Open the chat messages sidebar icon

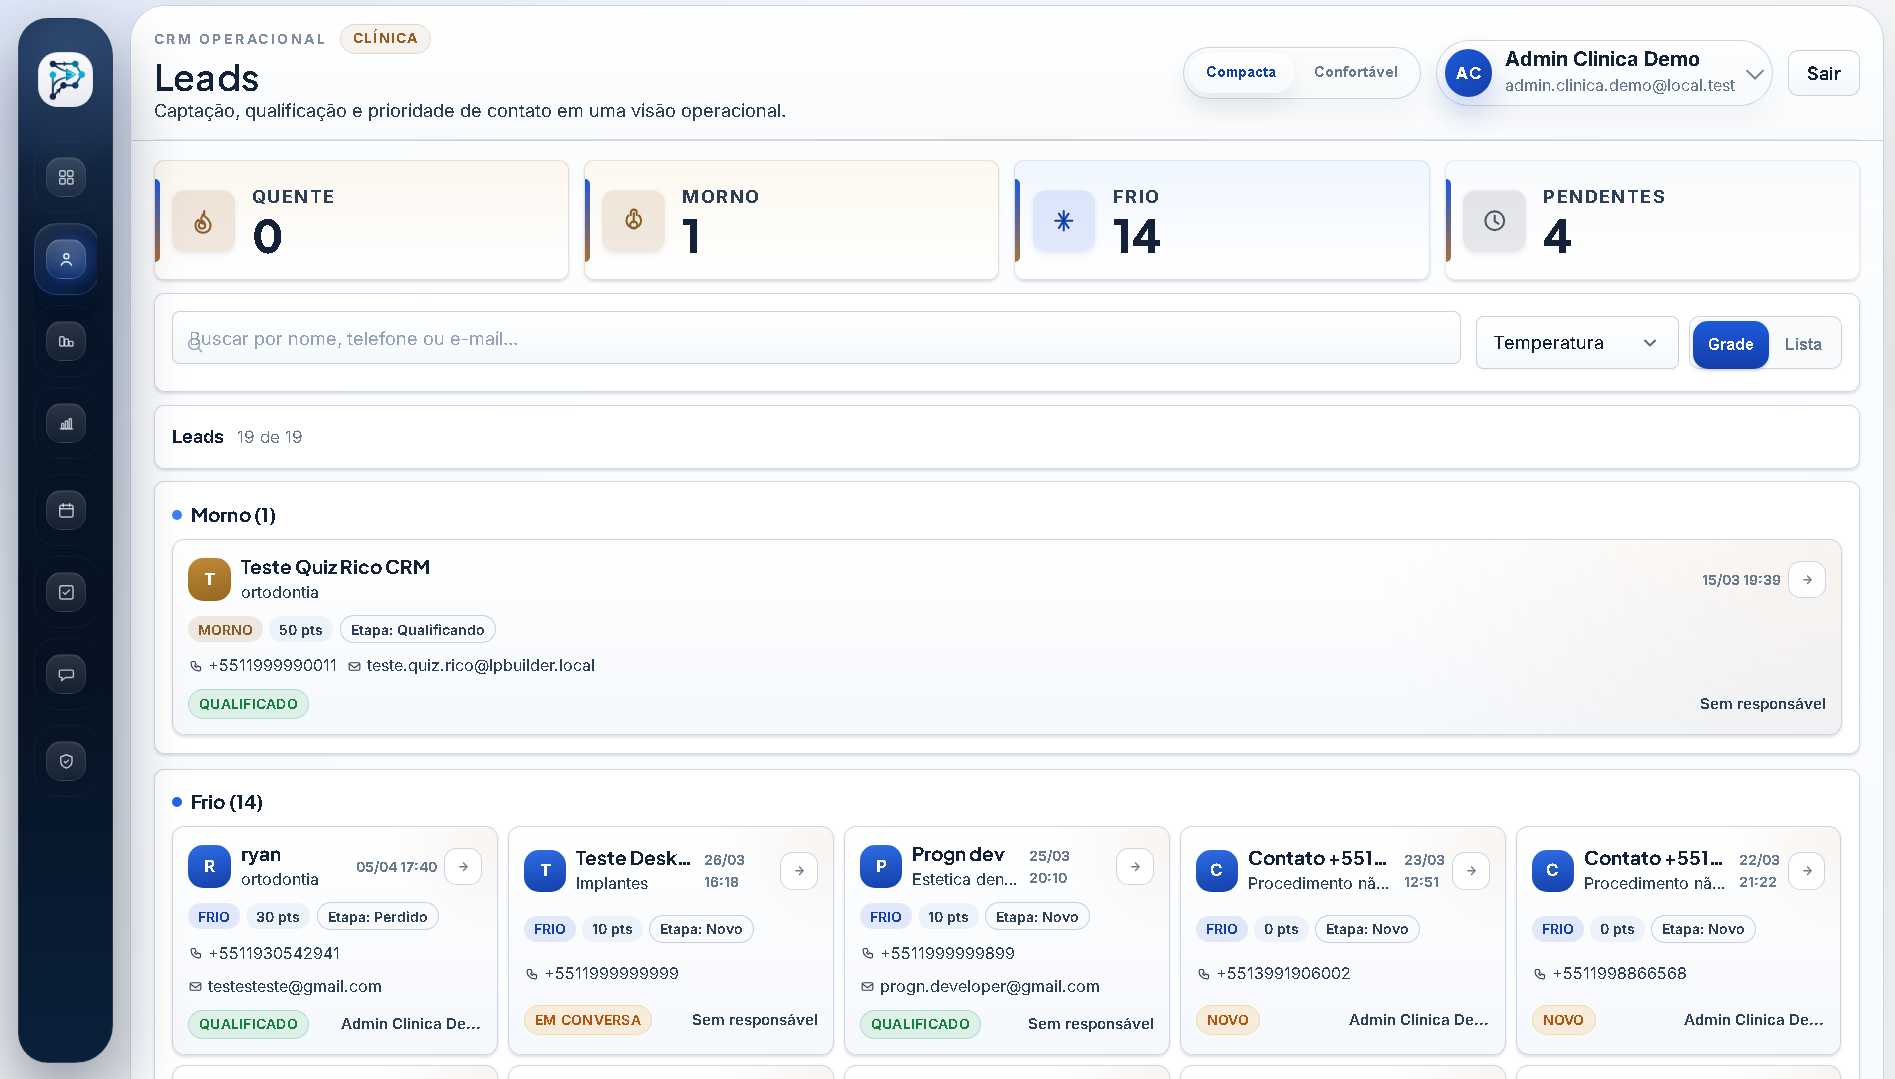tap(66, 675)
